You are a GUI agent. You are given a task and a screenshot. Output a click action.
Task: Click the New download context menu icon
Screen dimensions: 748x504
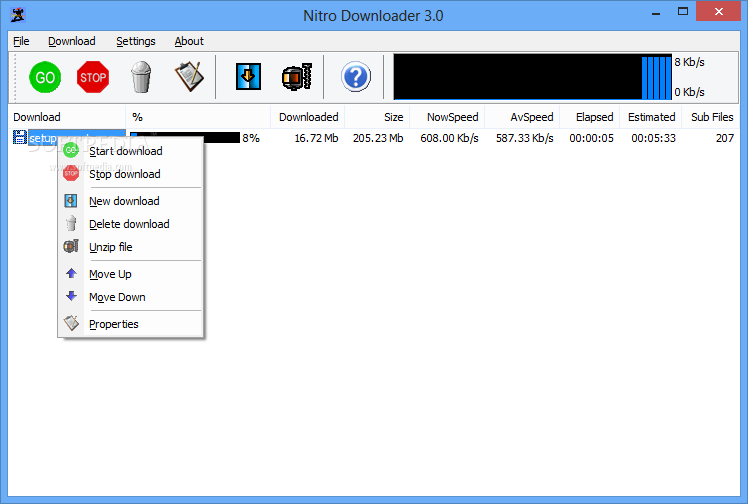pos(71,201)
